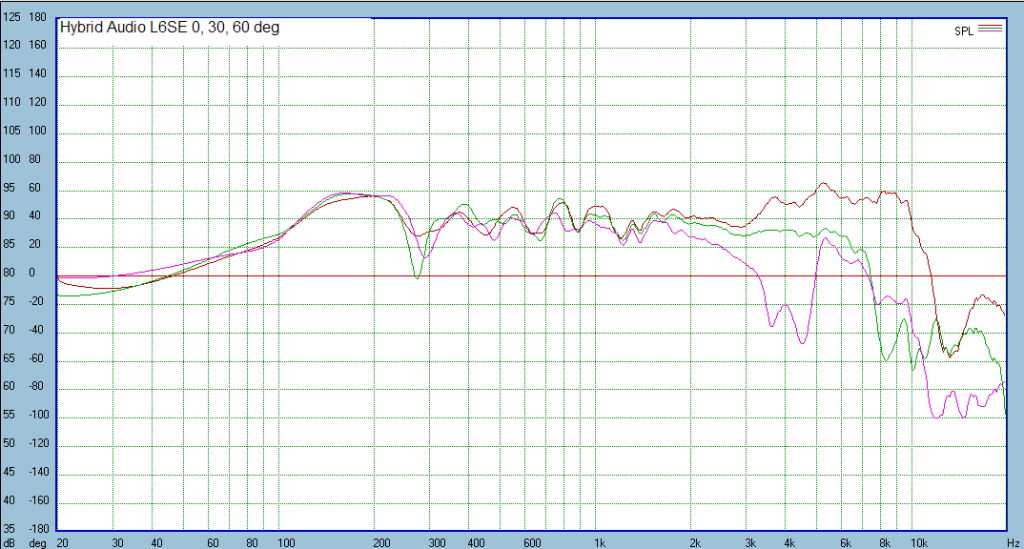Click the '-120' degree axis label
Viewport: 1024px width, 549px height.
click(39, 444)
